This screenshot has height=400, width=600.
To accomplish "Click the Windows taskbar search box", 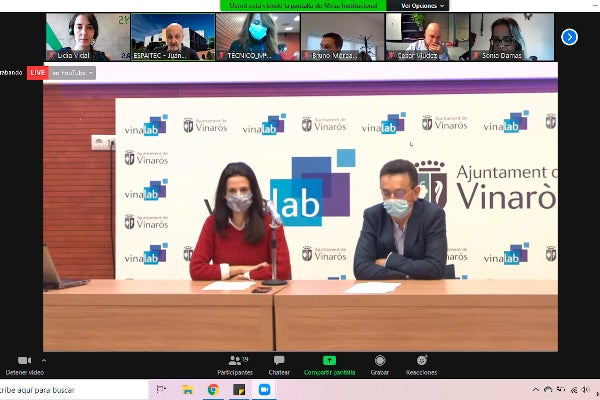I will (x=74, y=390).
